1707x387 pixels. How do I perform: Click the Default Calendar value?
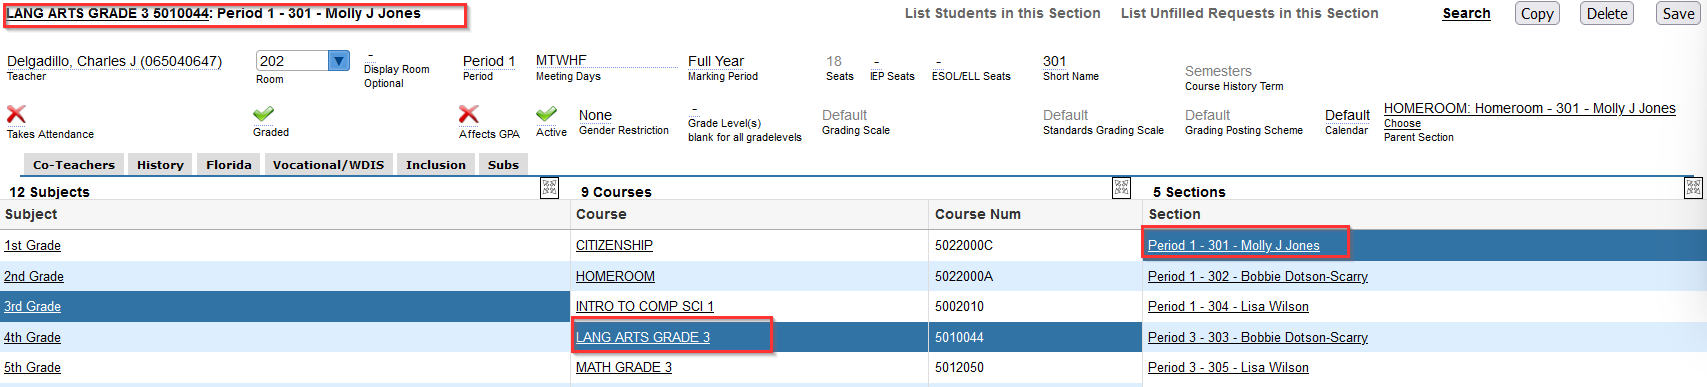point(1347,115)
